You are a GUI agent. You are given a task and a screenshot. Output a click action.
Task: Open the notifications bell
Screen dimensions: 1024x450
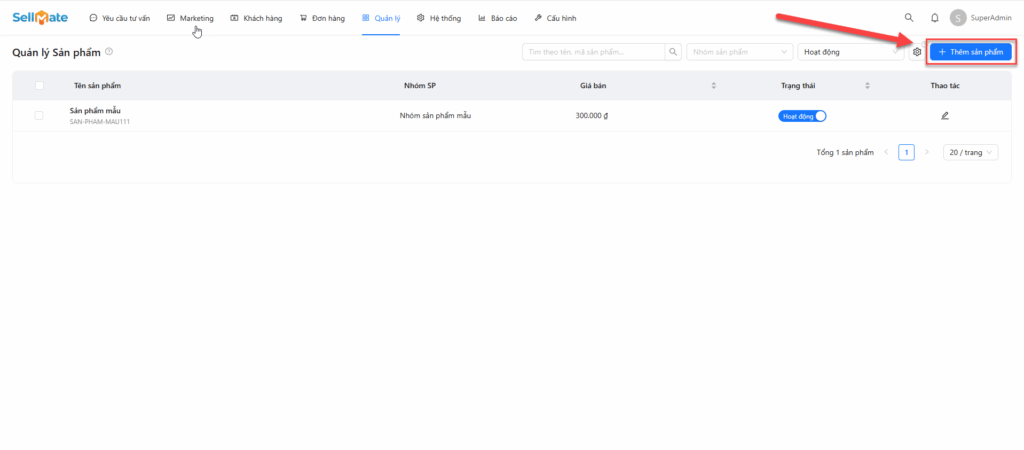click(935, 18)
